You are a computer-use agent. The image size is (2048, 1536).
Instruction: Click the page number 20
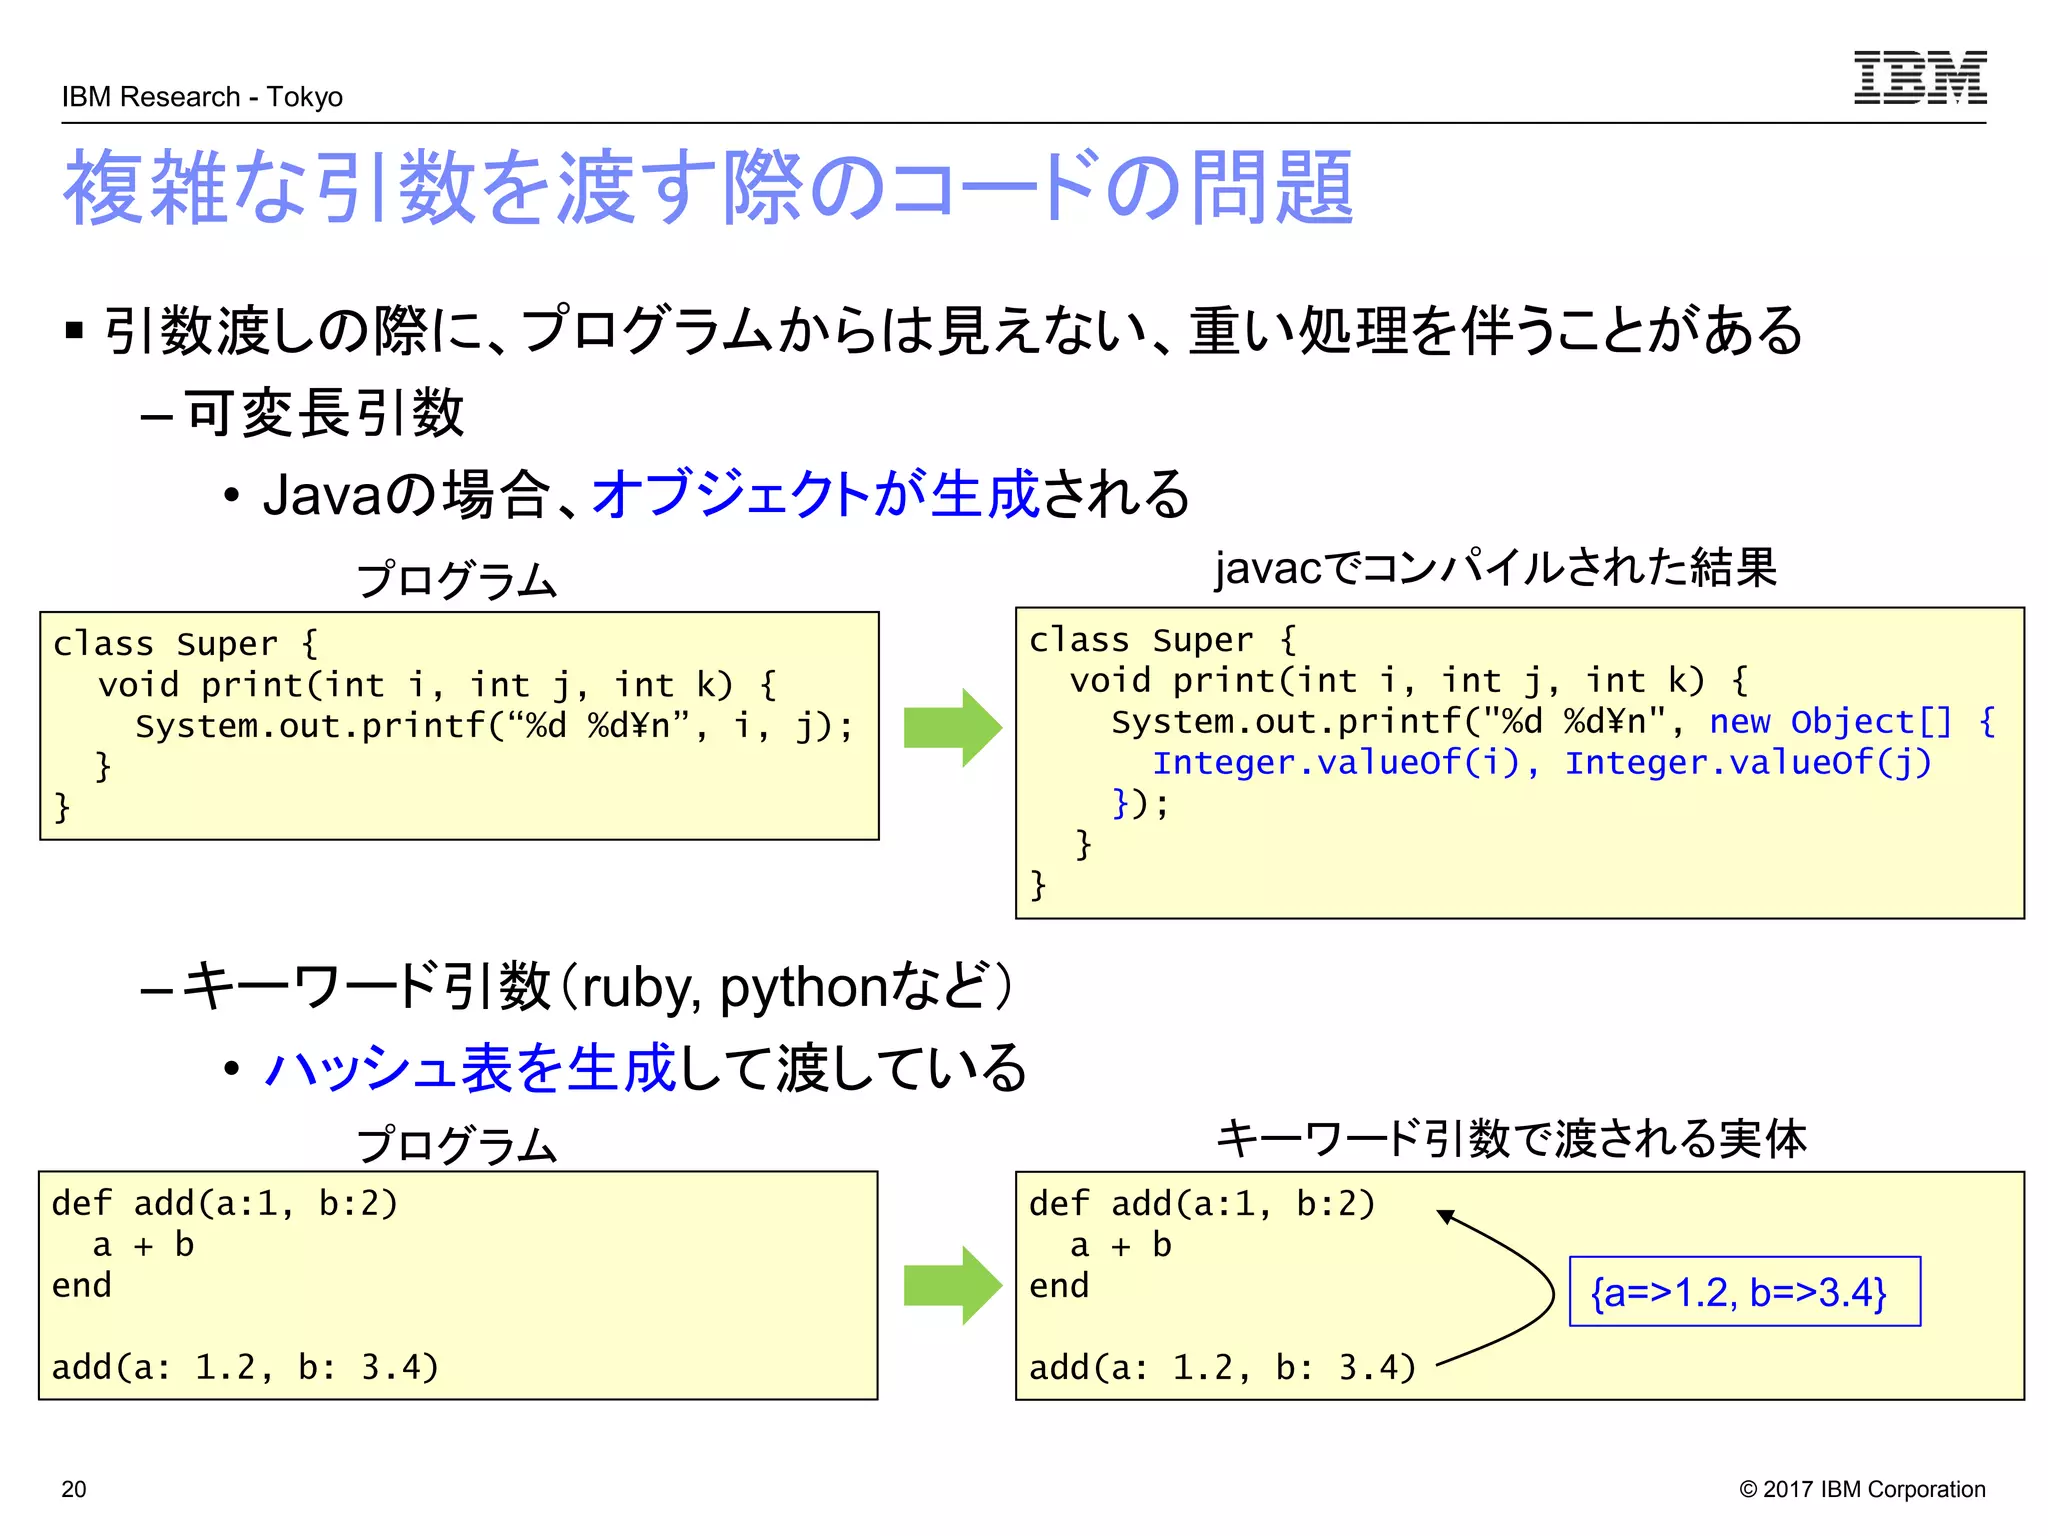[x=74, y=1489]
